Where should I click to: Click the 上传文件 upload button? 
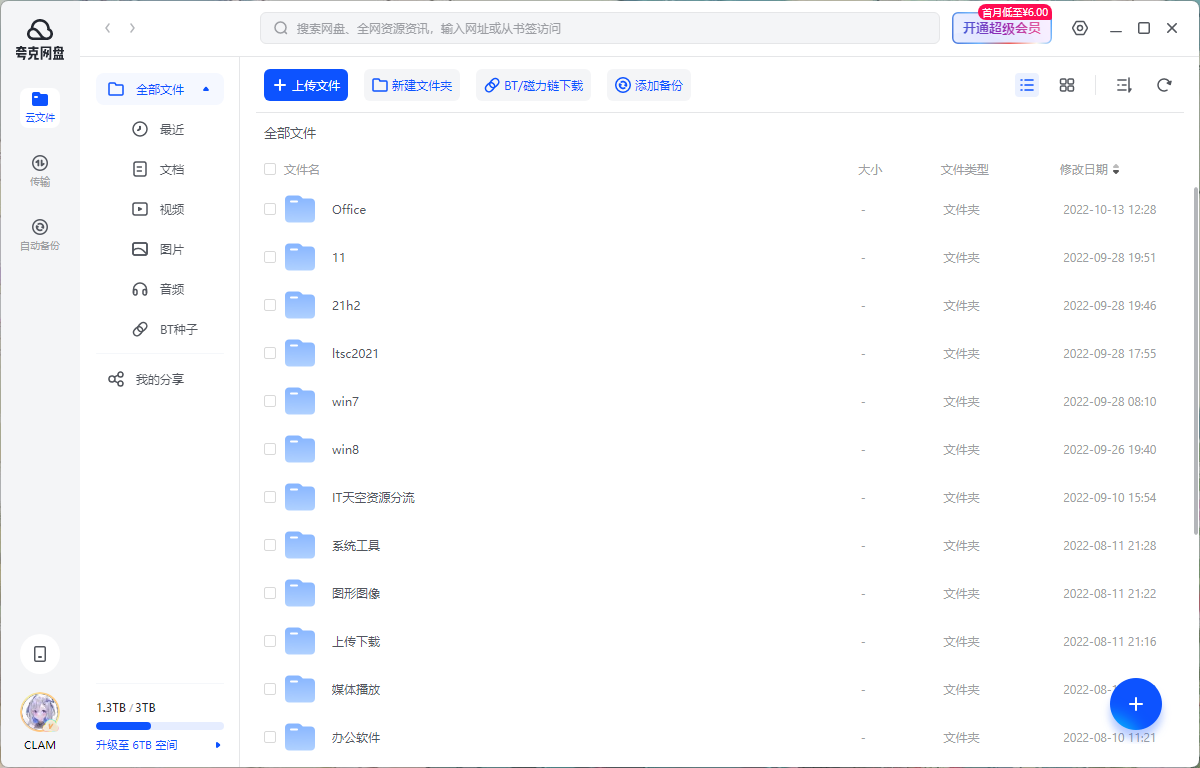click(305, 85)
